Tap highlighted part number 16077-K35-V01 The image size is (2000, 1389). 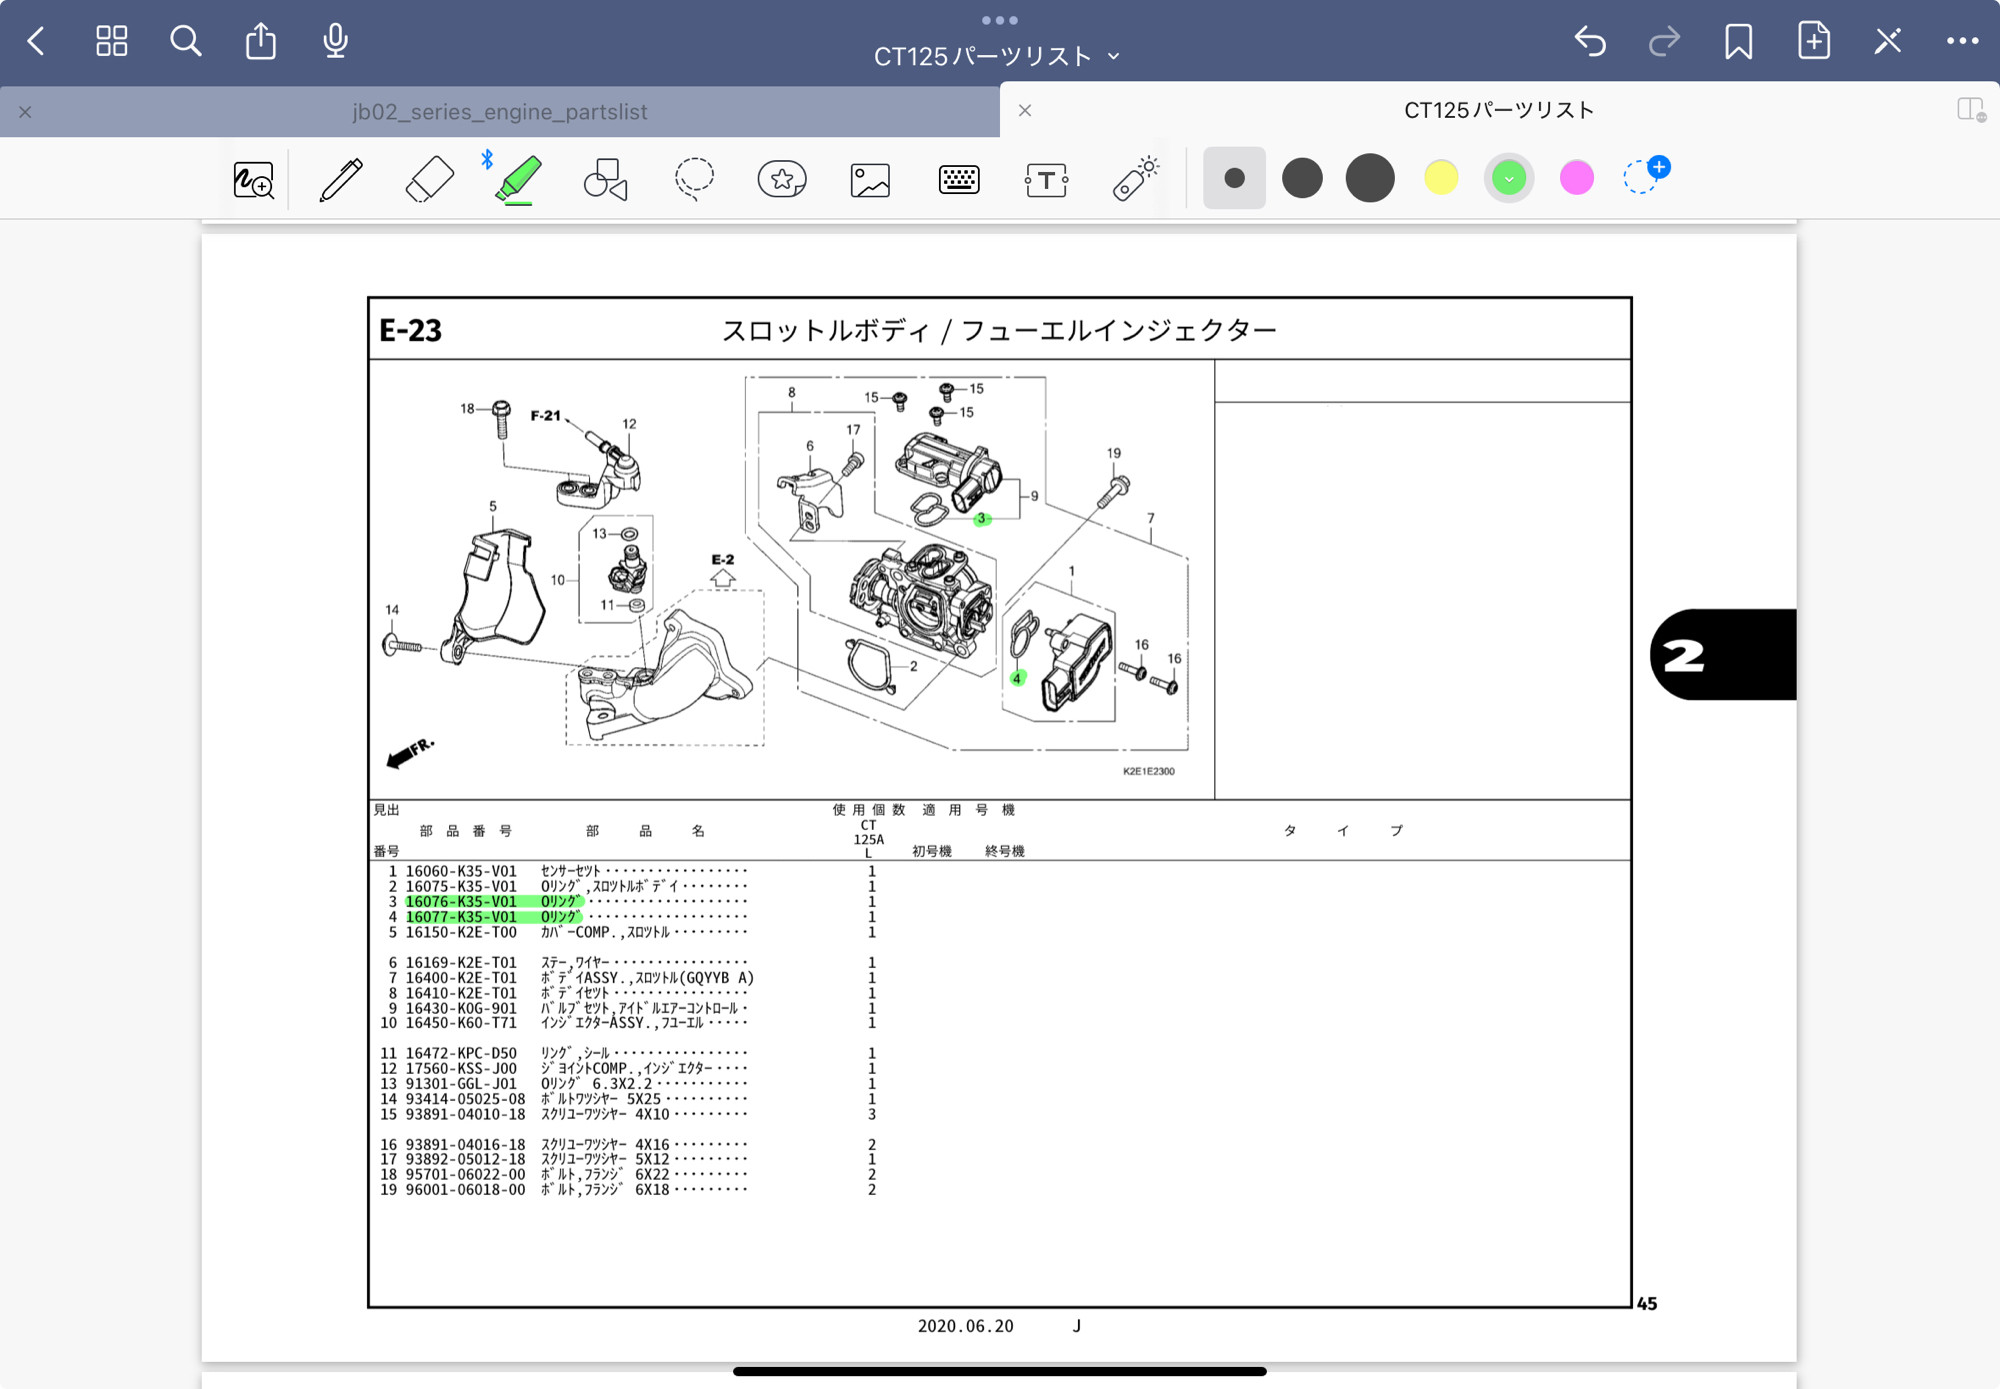pos(461,917)
